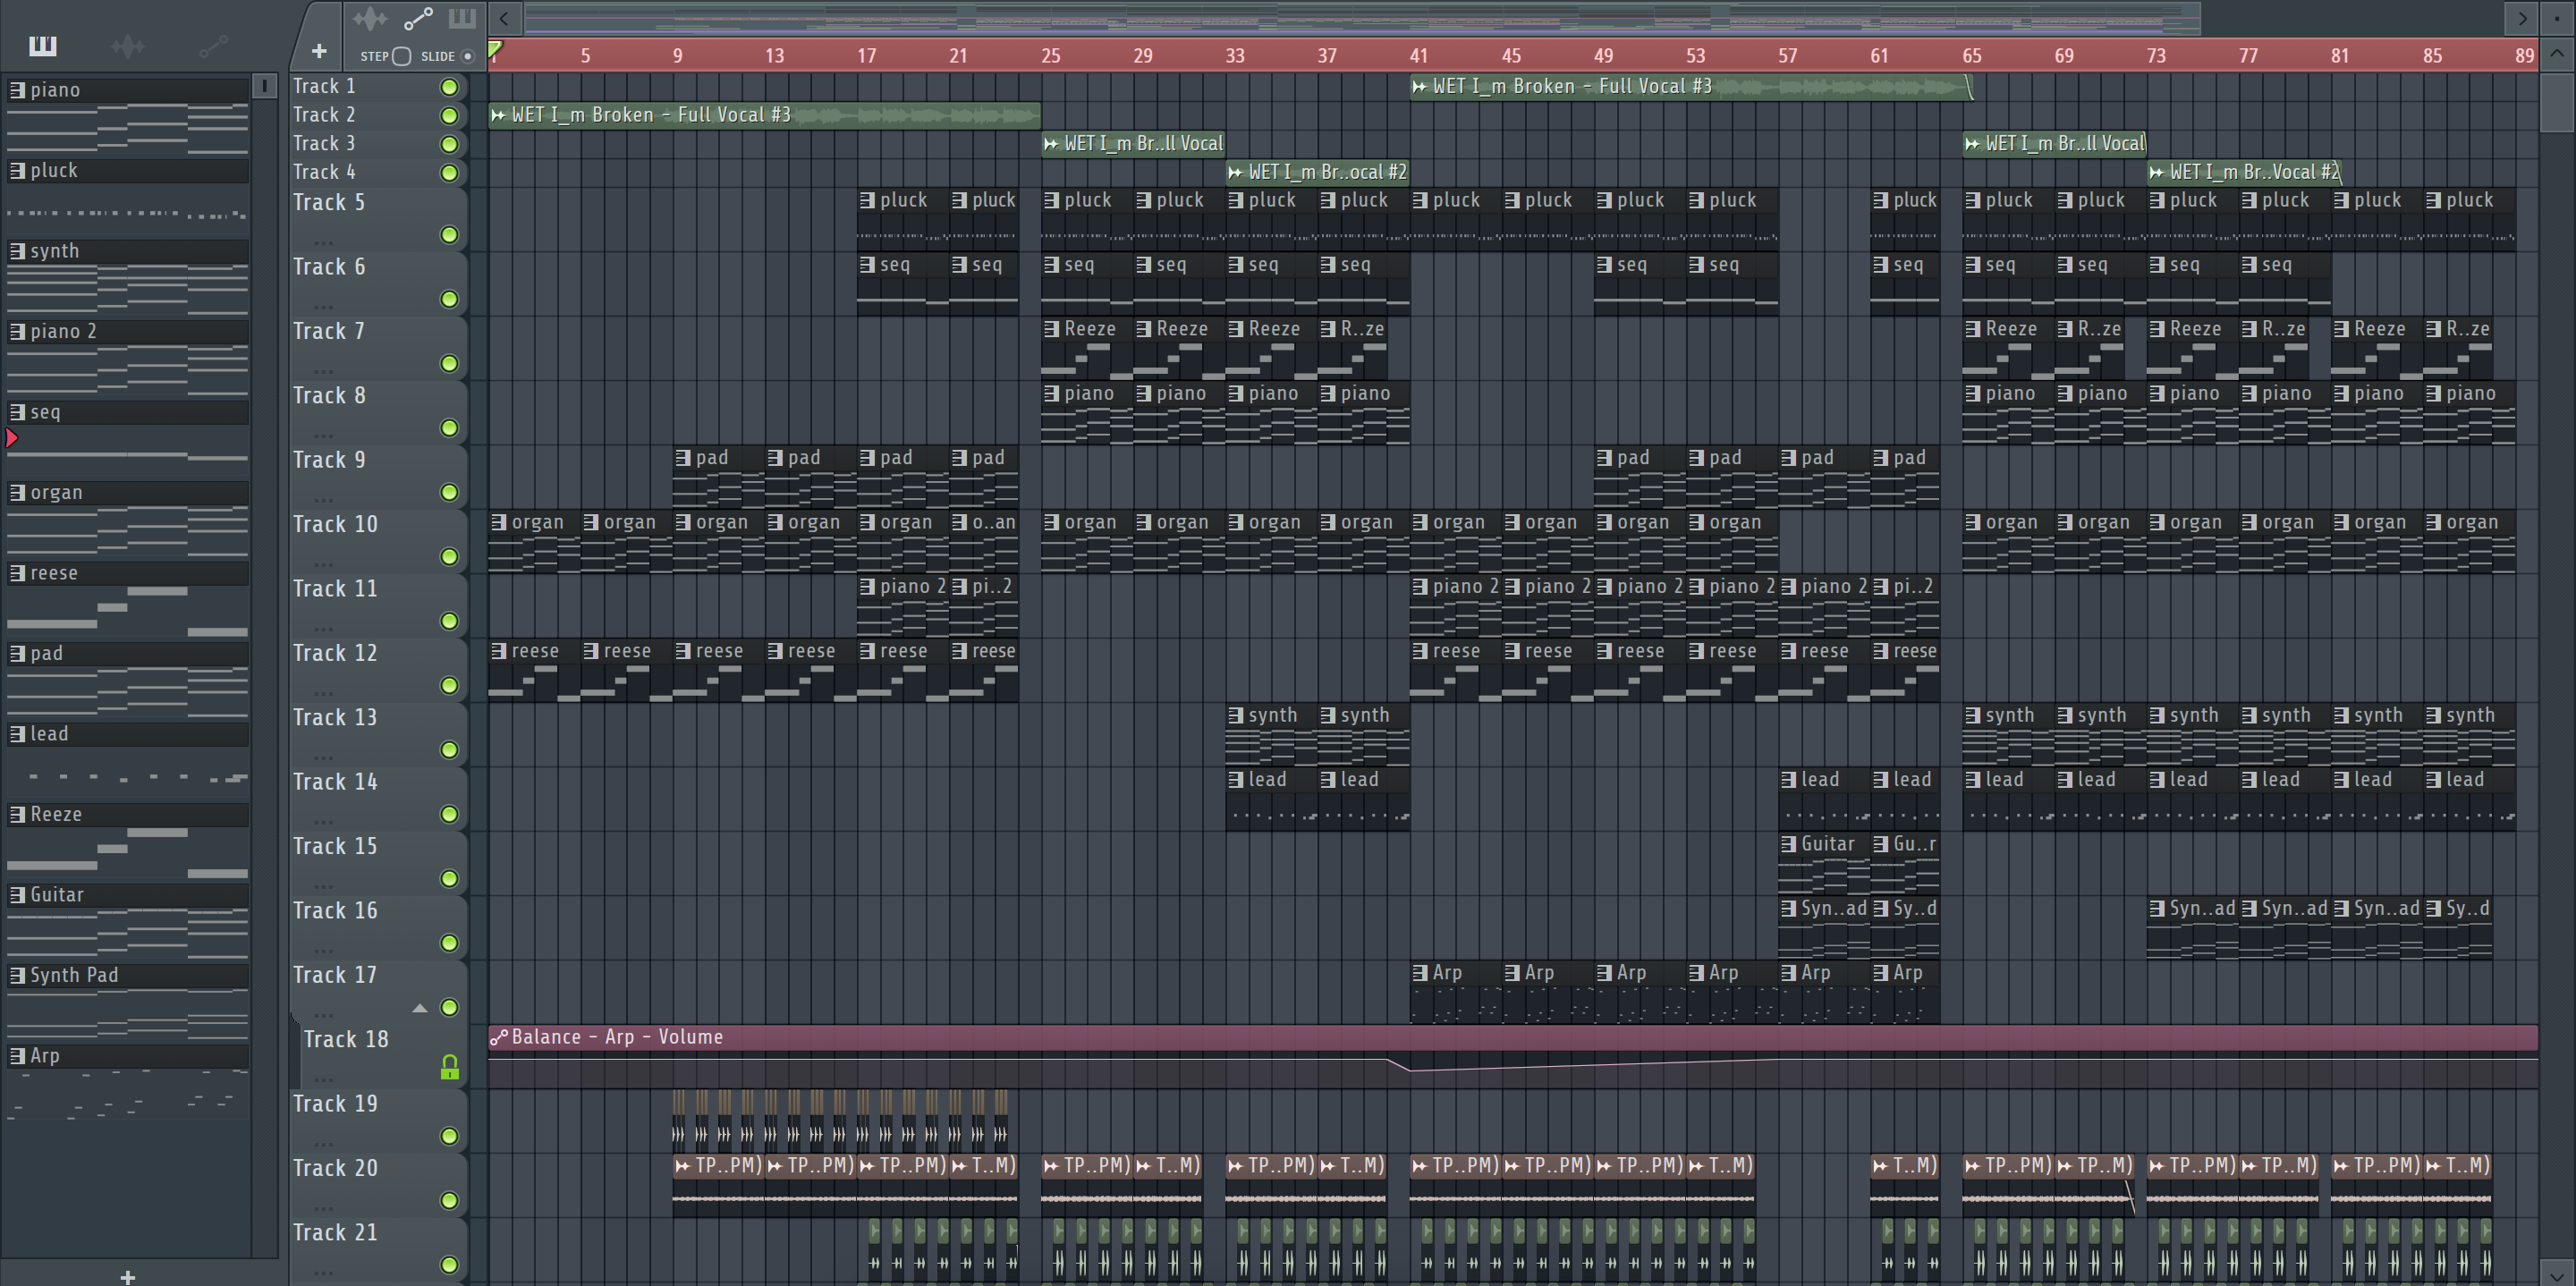Image resolution: width=2576 pixels, height=1286 pixels.
Task: Mute Track 17
Action: 450,1008
